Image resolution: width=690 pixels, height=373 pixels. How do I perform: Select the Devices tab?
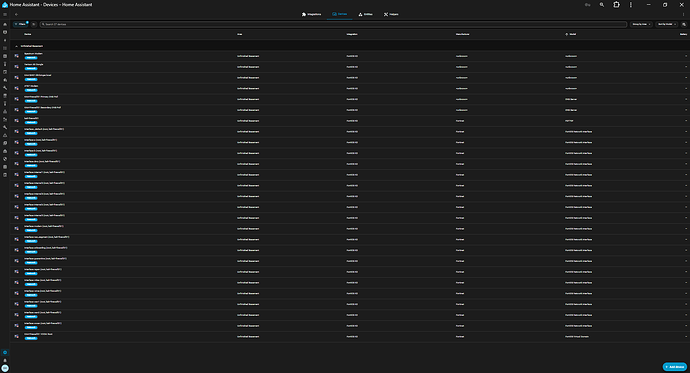340,15
